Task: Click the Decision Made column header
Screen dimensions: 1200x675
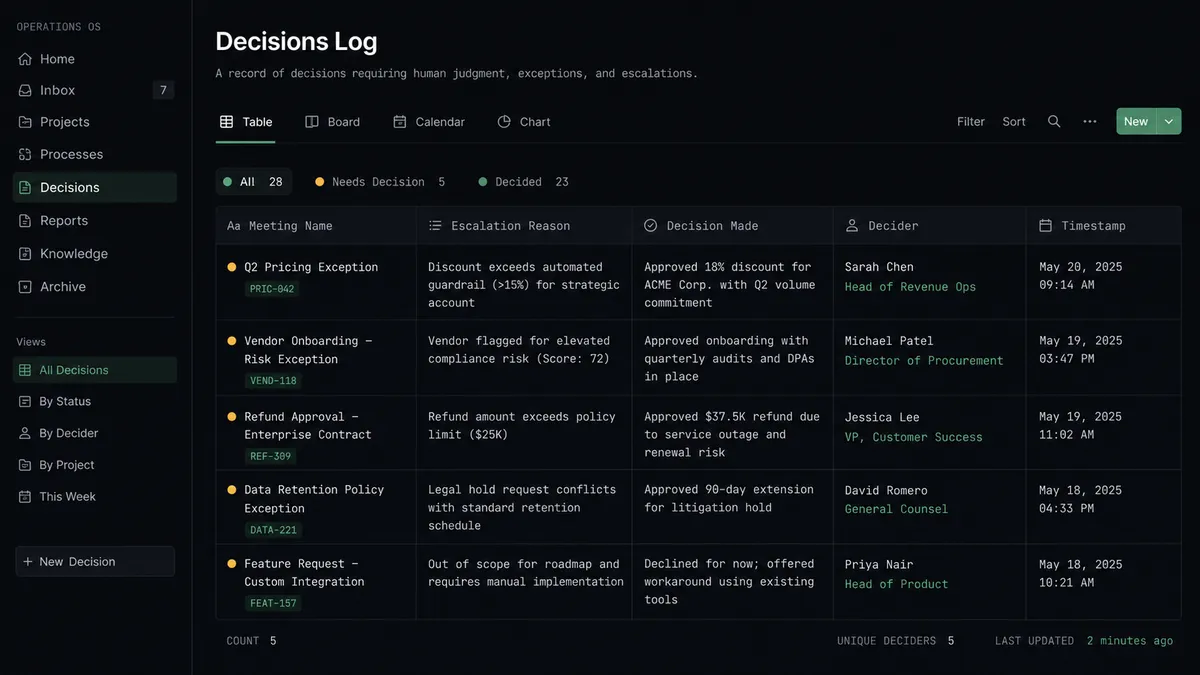Action: [733, 226]
